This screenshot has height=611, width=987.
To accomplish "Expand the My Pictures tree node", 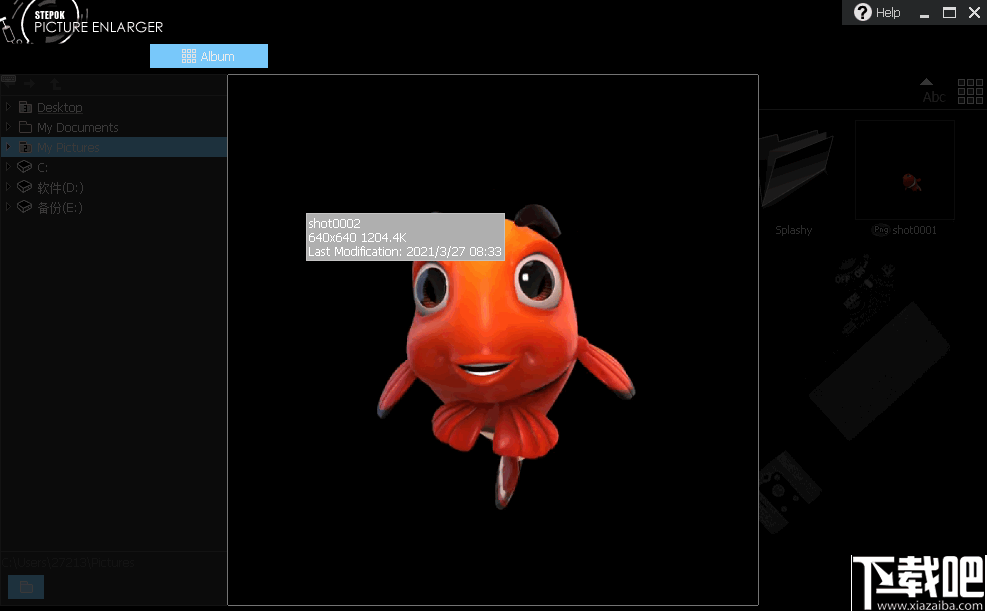I will coord(8,147).
